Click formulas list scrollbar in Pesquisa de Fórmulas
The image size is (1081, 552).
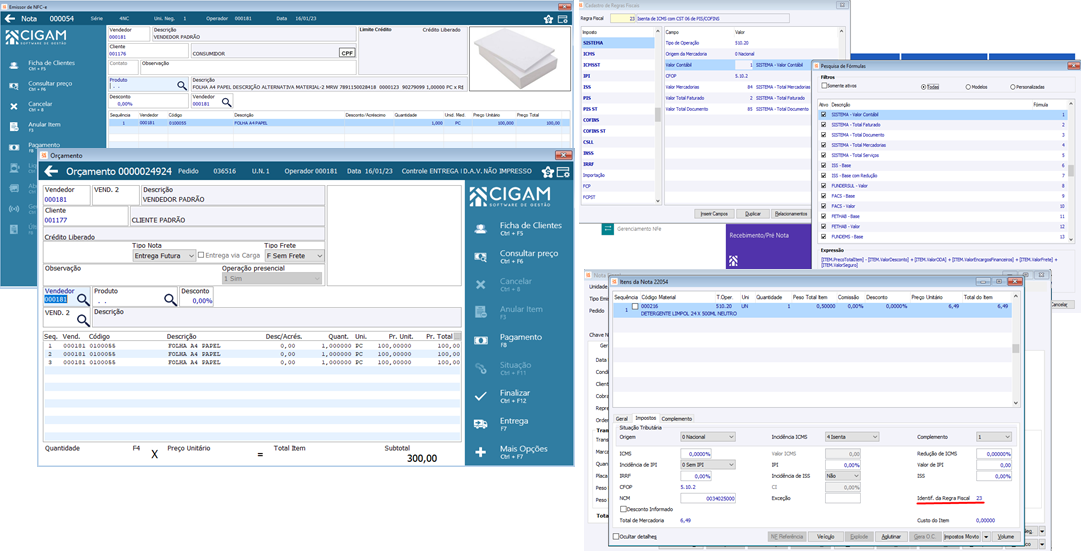coord(1071,172)
